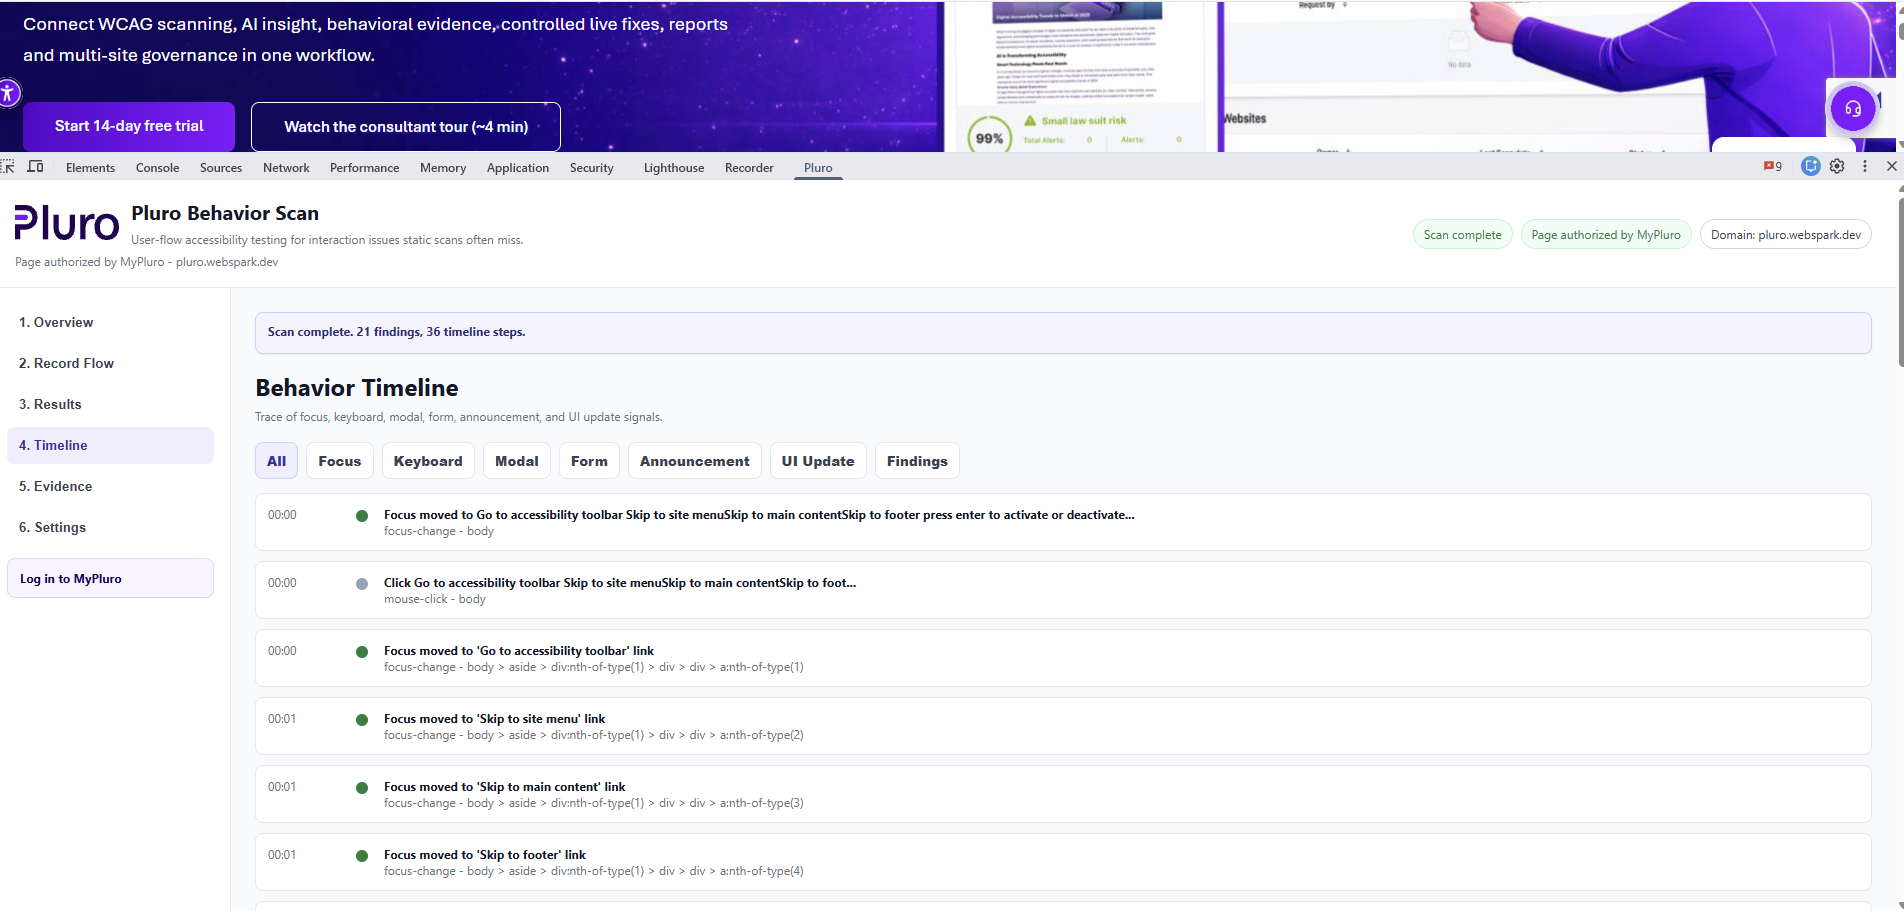The image size is (1904, 911).
Task: Click the accessibility widget icon on page
Action: pos(8,94)
